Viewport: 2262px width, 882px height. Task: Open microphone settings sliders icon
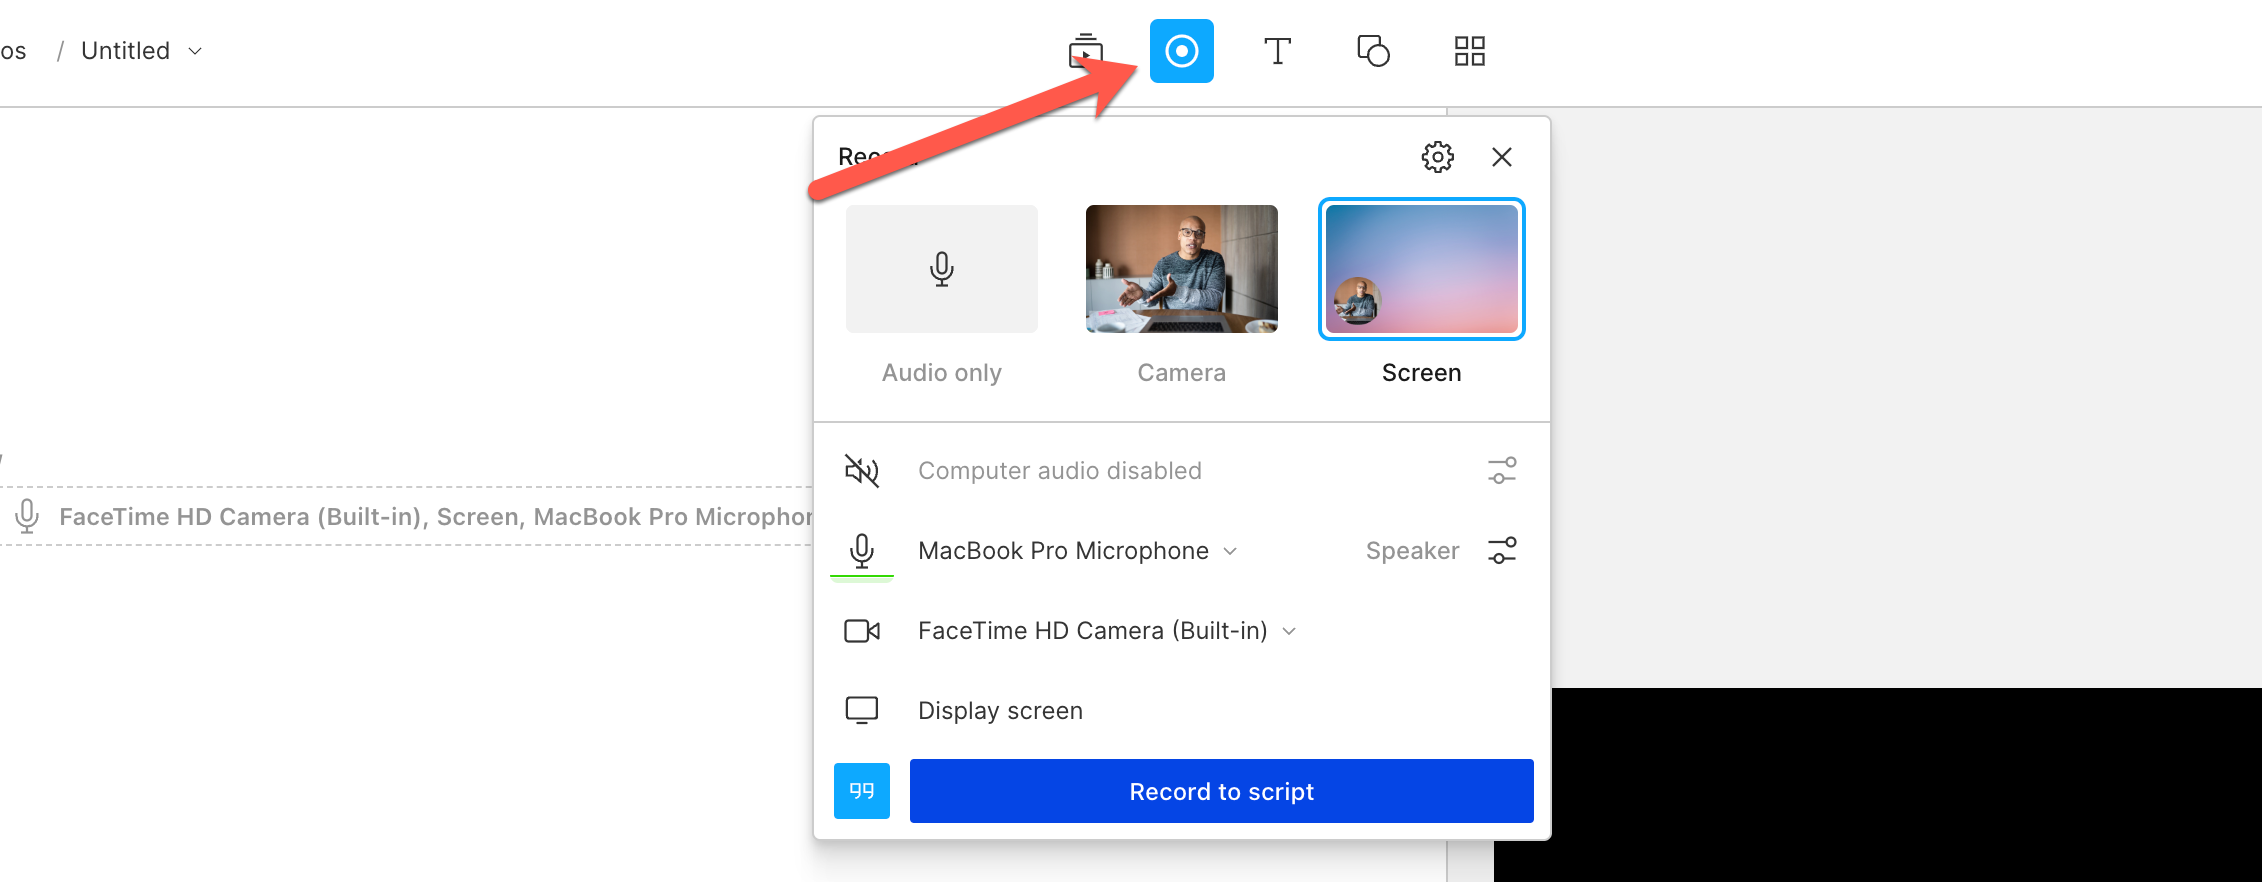coord(1501,551)
